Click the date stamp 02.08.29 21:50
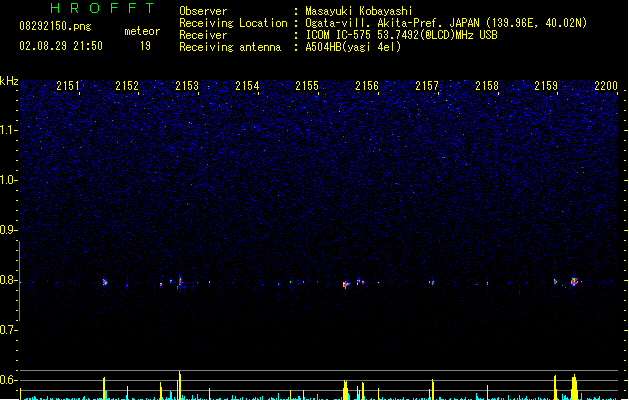The image size is (629, 400). pos(61,46)
